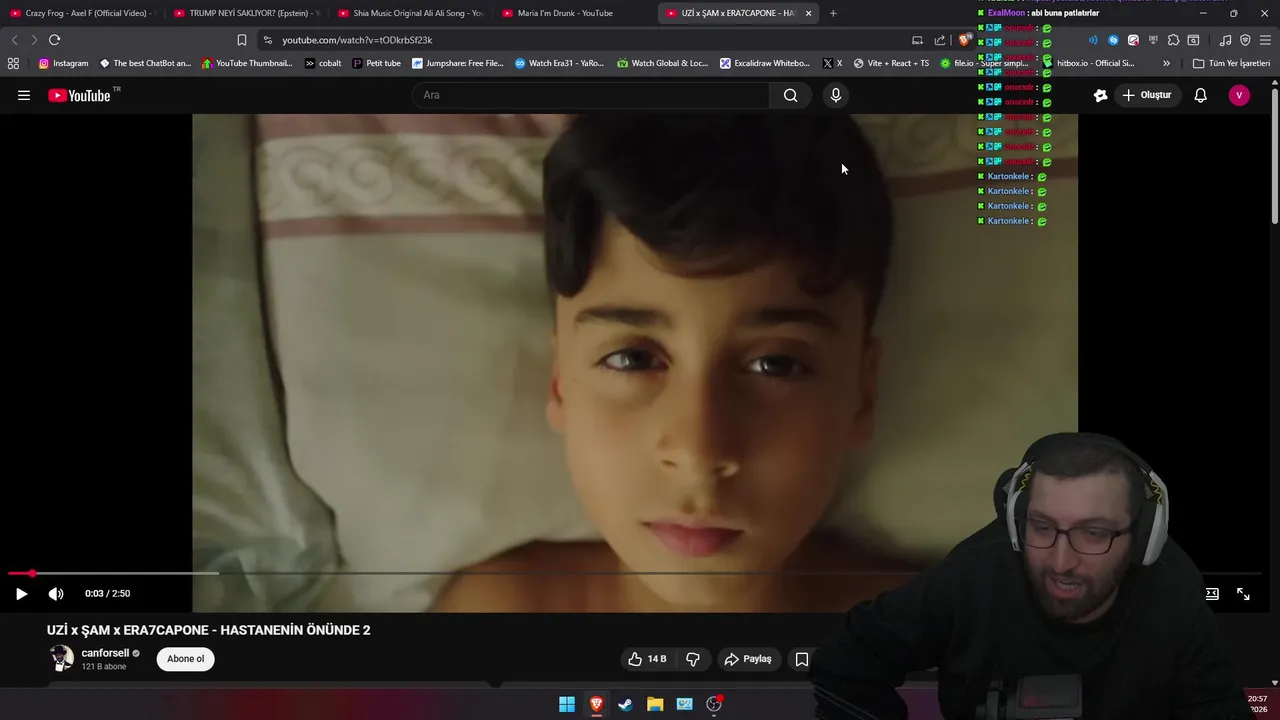Open the cobalt bookmark
Viewport: 1280px width, 720px height.
(x=323, y=63)
